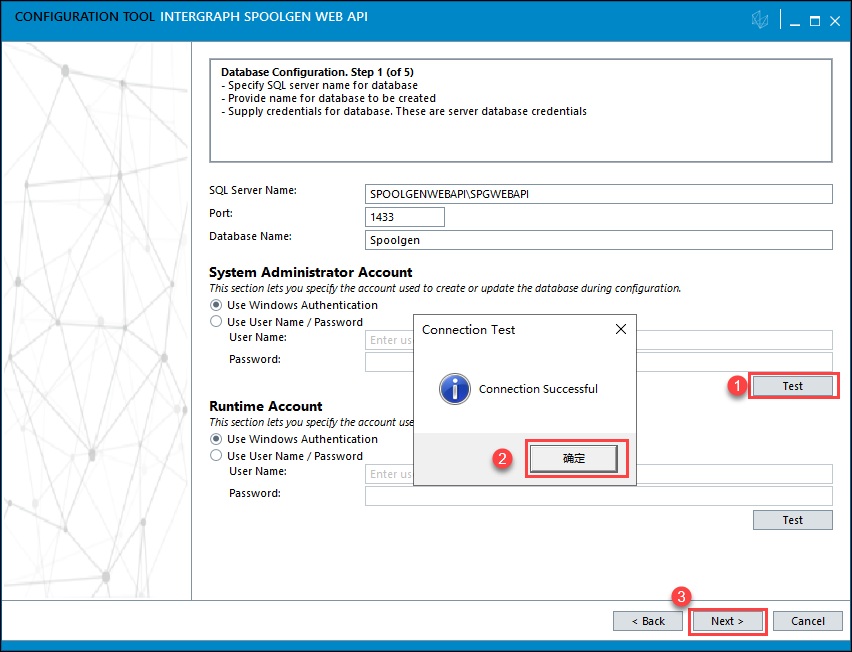
Task: Close the Configuration Tool window
Action: tap(835, 20)
